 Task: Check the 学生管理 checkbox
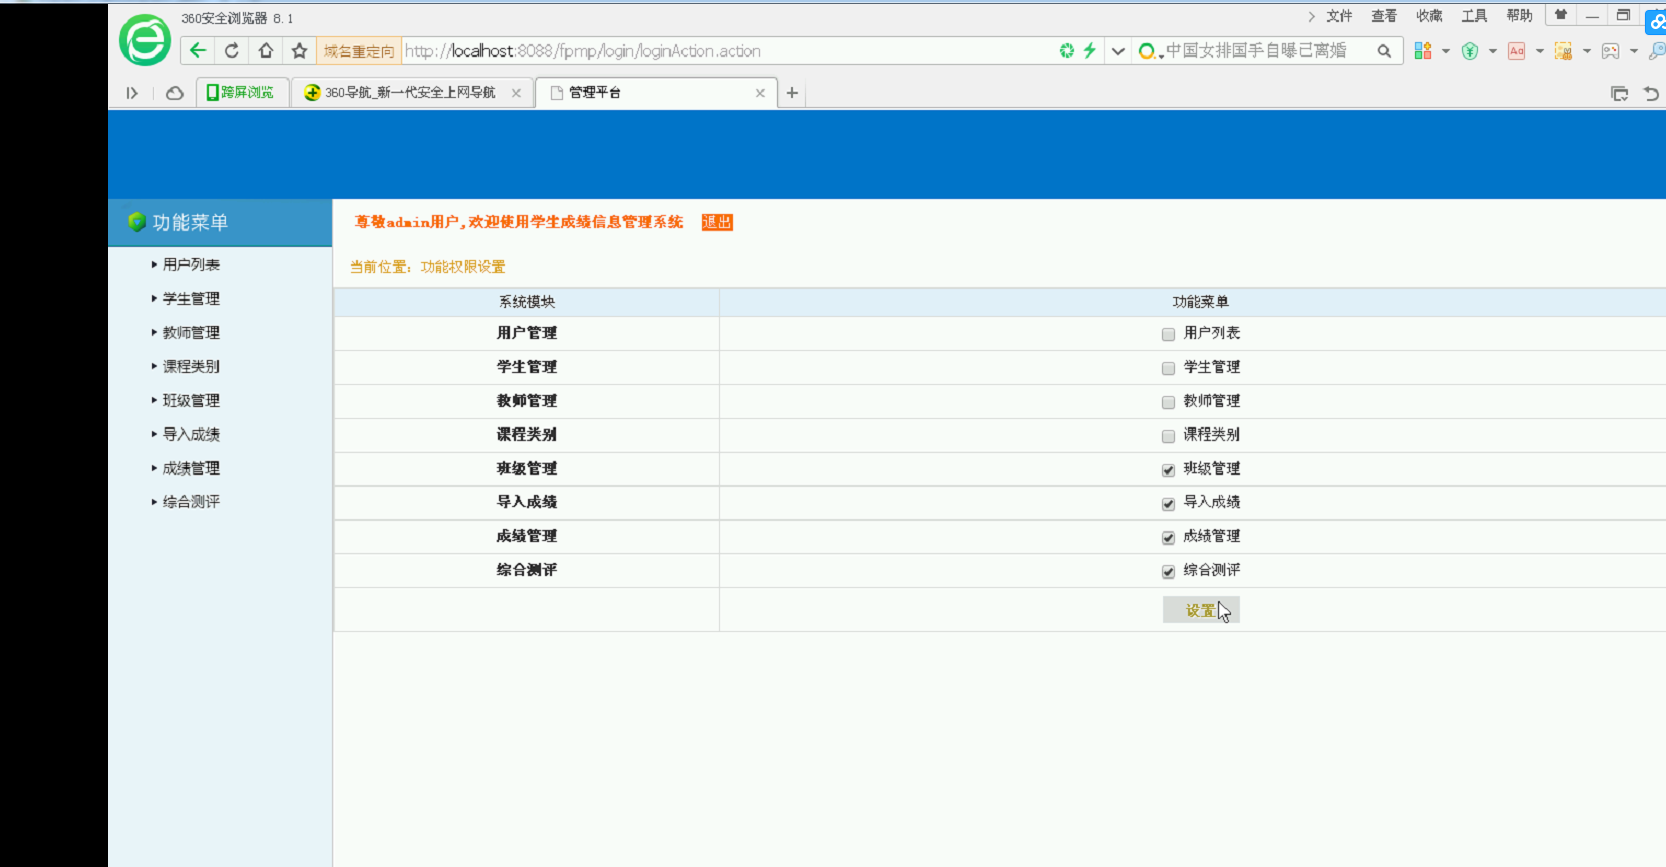click(x=1168, y=369)
